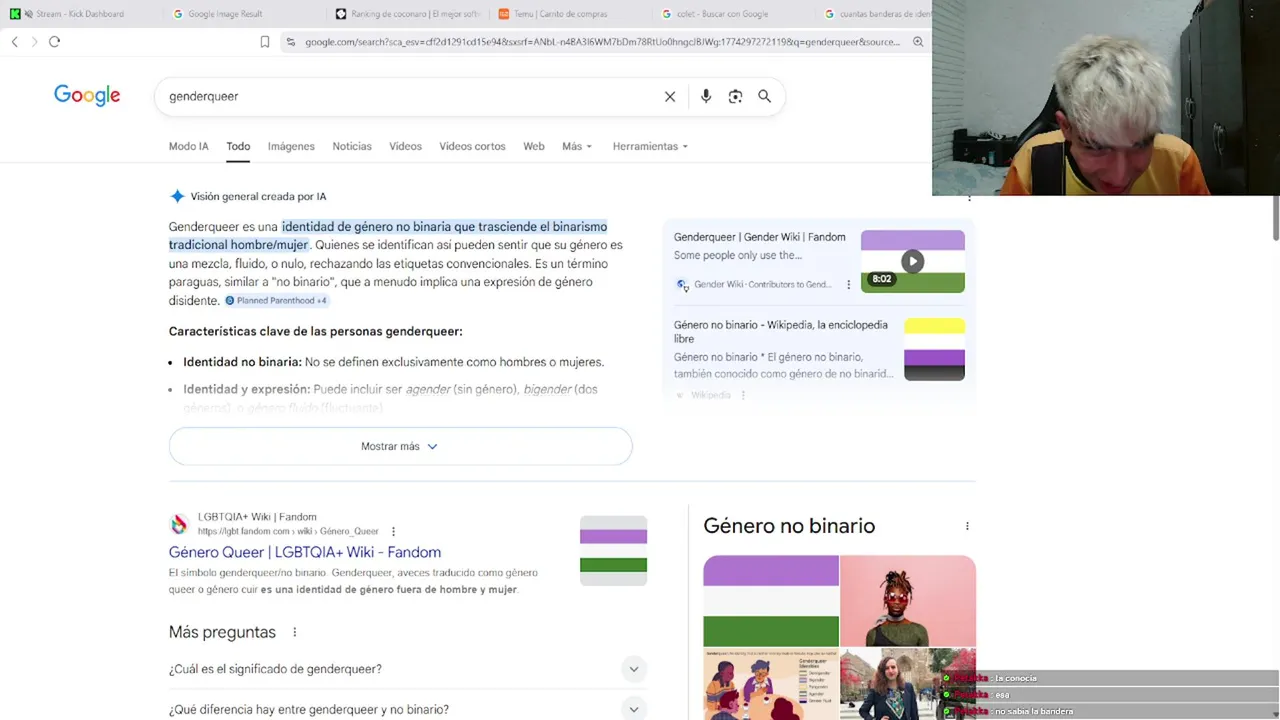Viewport: 1280px width, 720px height.
Task: Select the Videos cortos results tab
Action: [x=472, y=147]
